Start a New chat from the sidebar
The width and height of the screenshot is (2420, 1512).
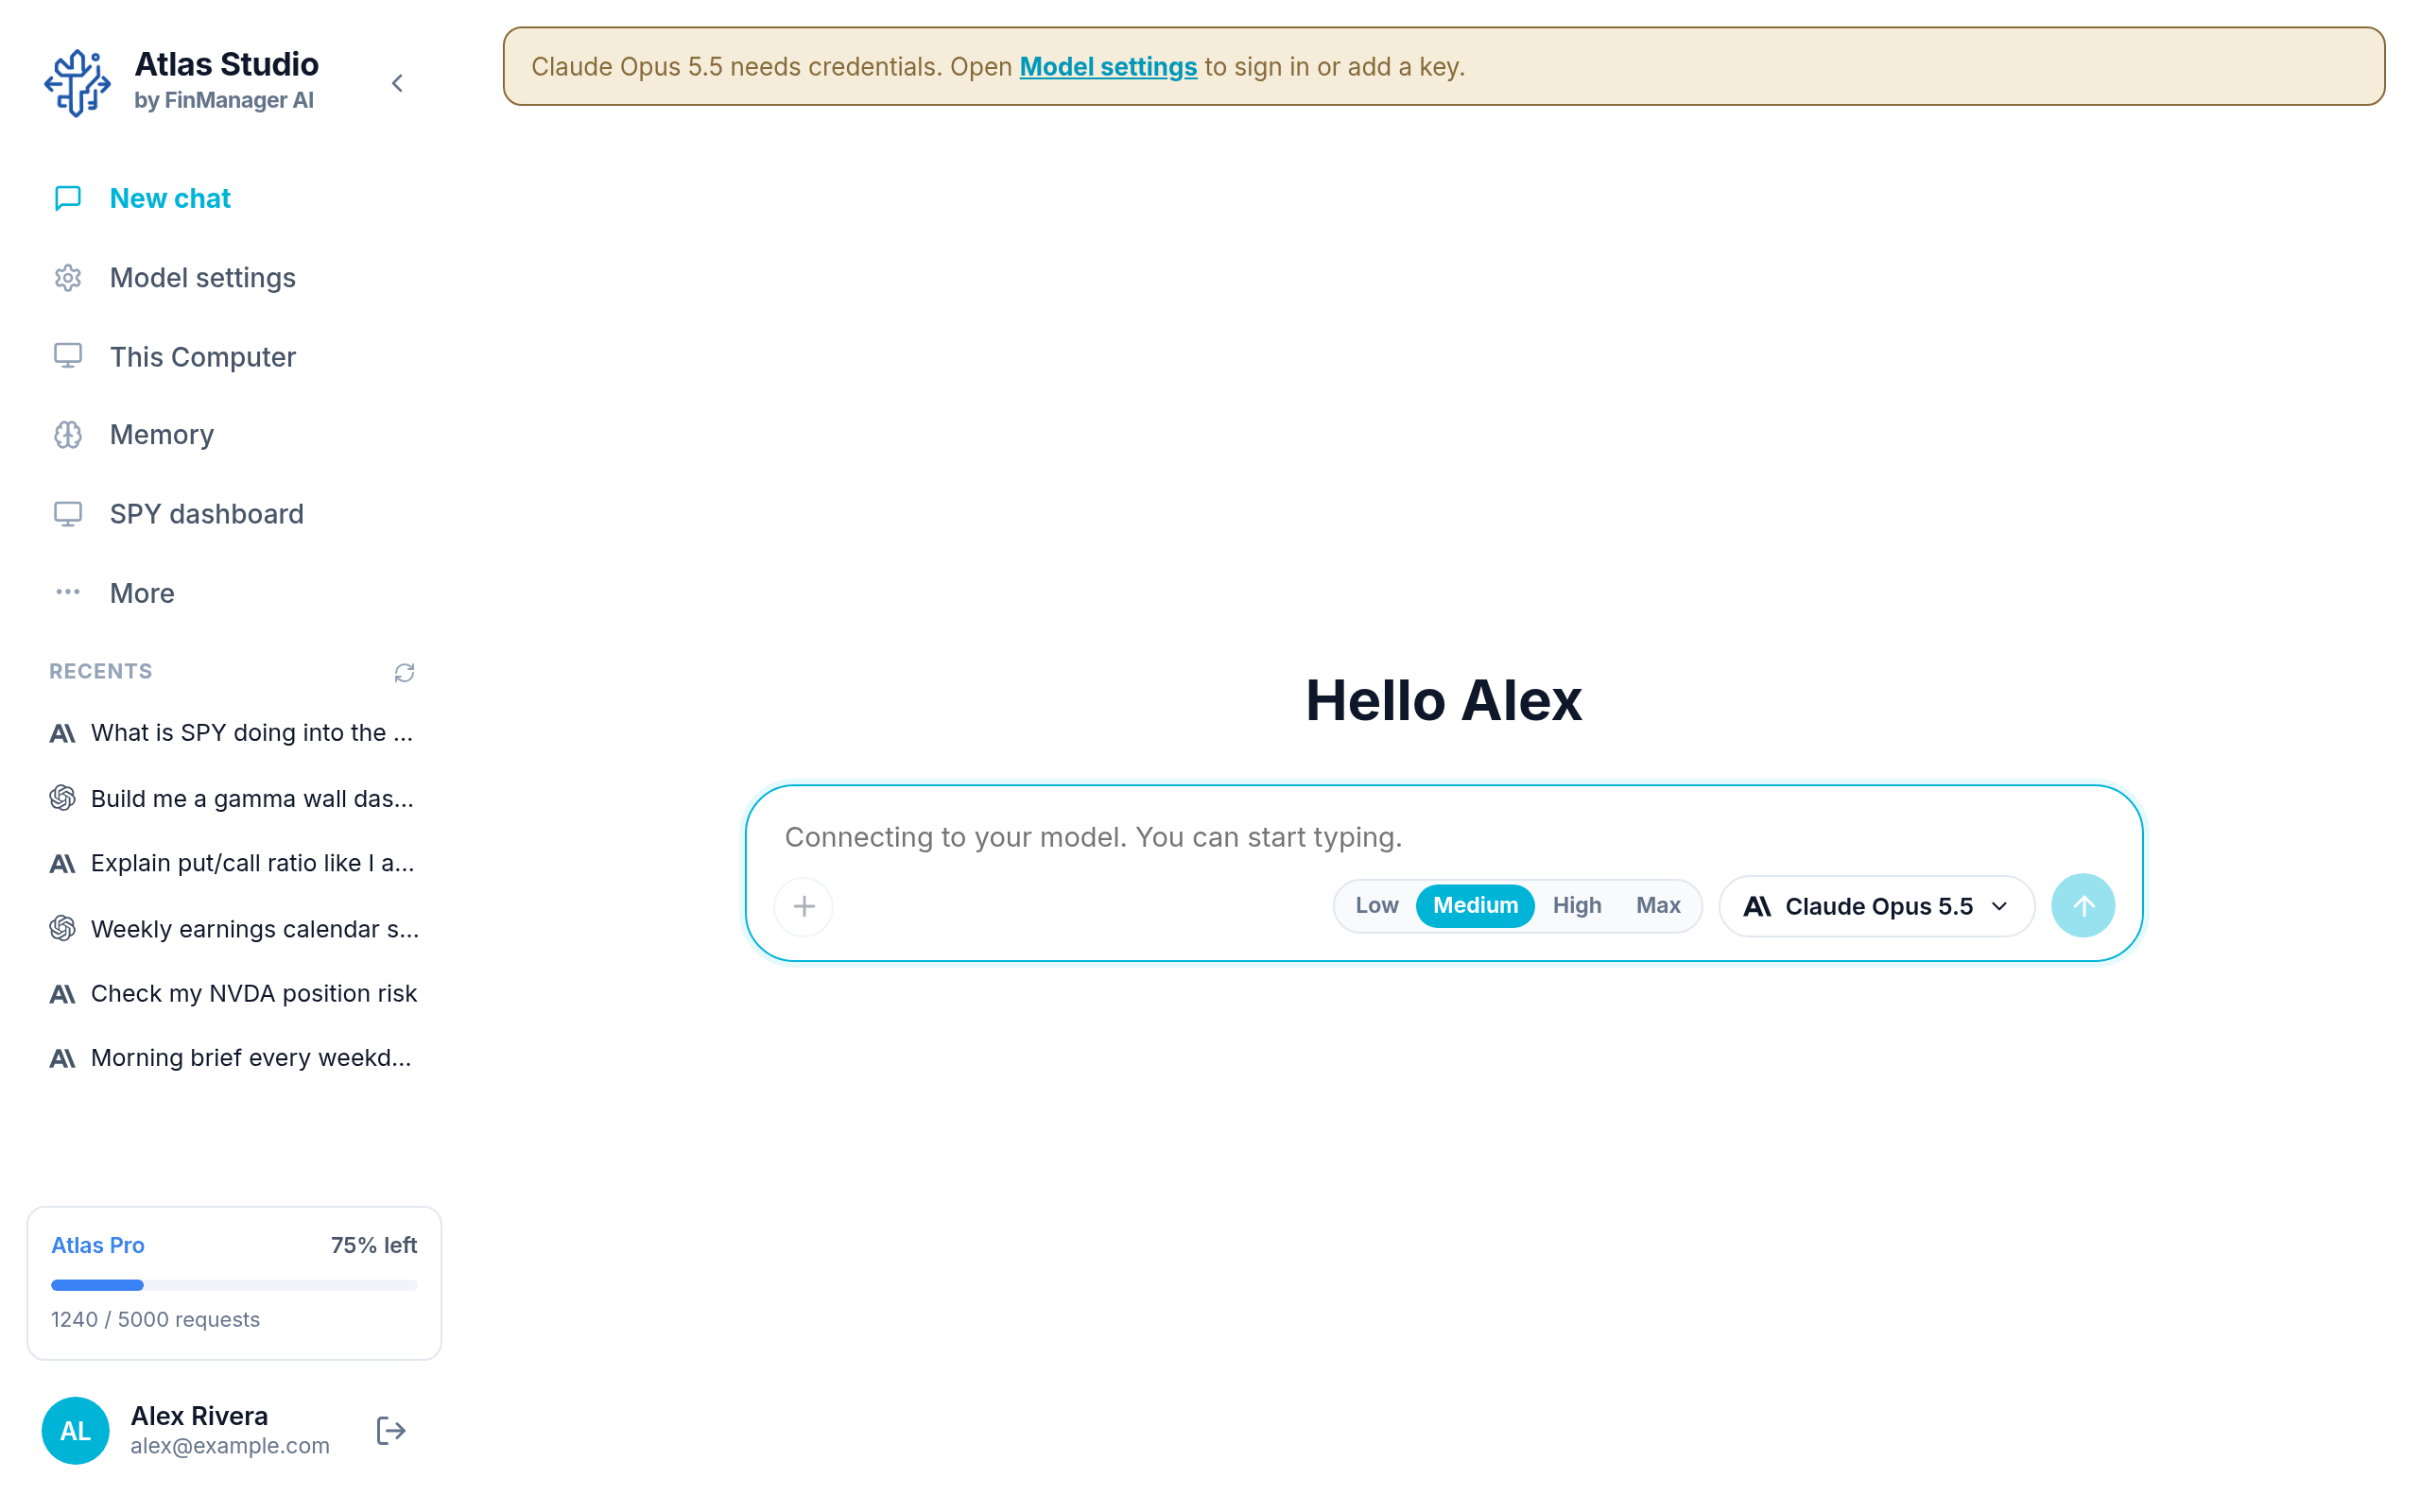click(x=234, y=198)
